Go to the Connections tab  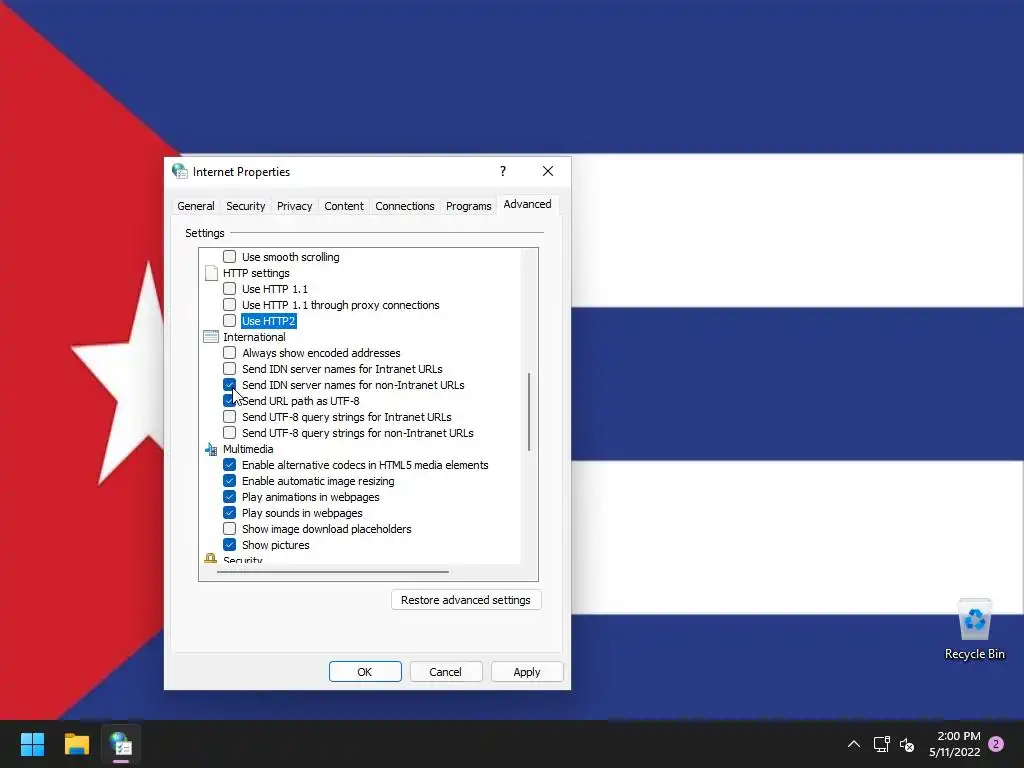click(405, 206)
